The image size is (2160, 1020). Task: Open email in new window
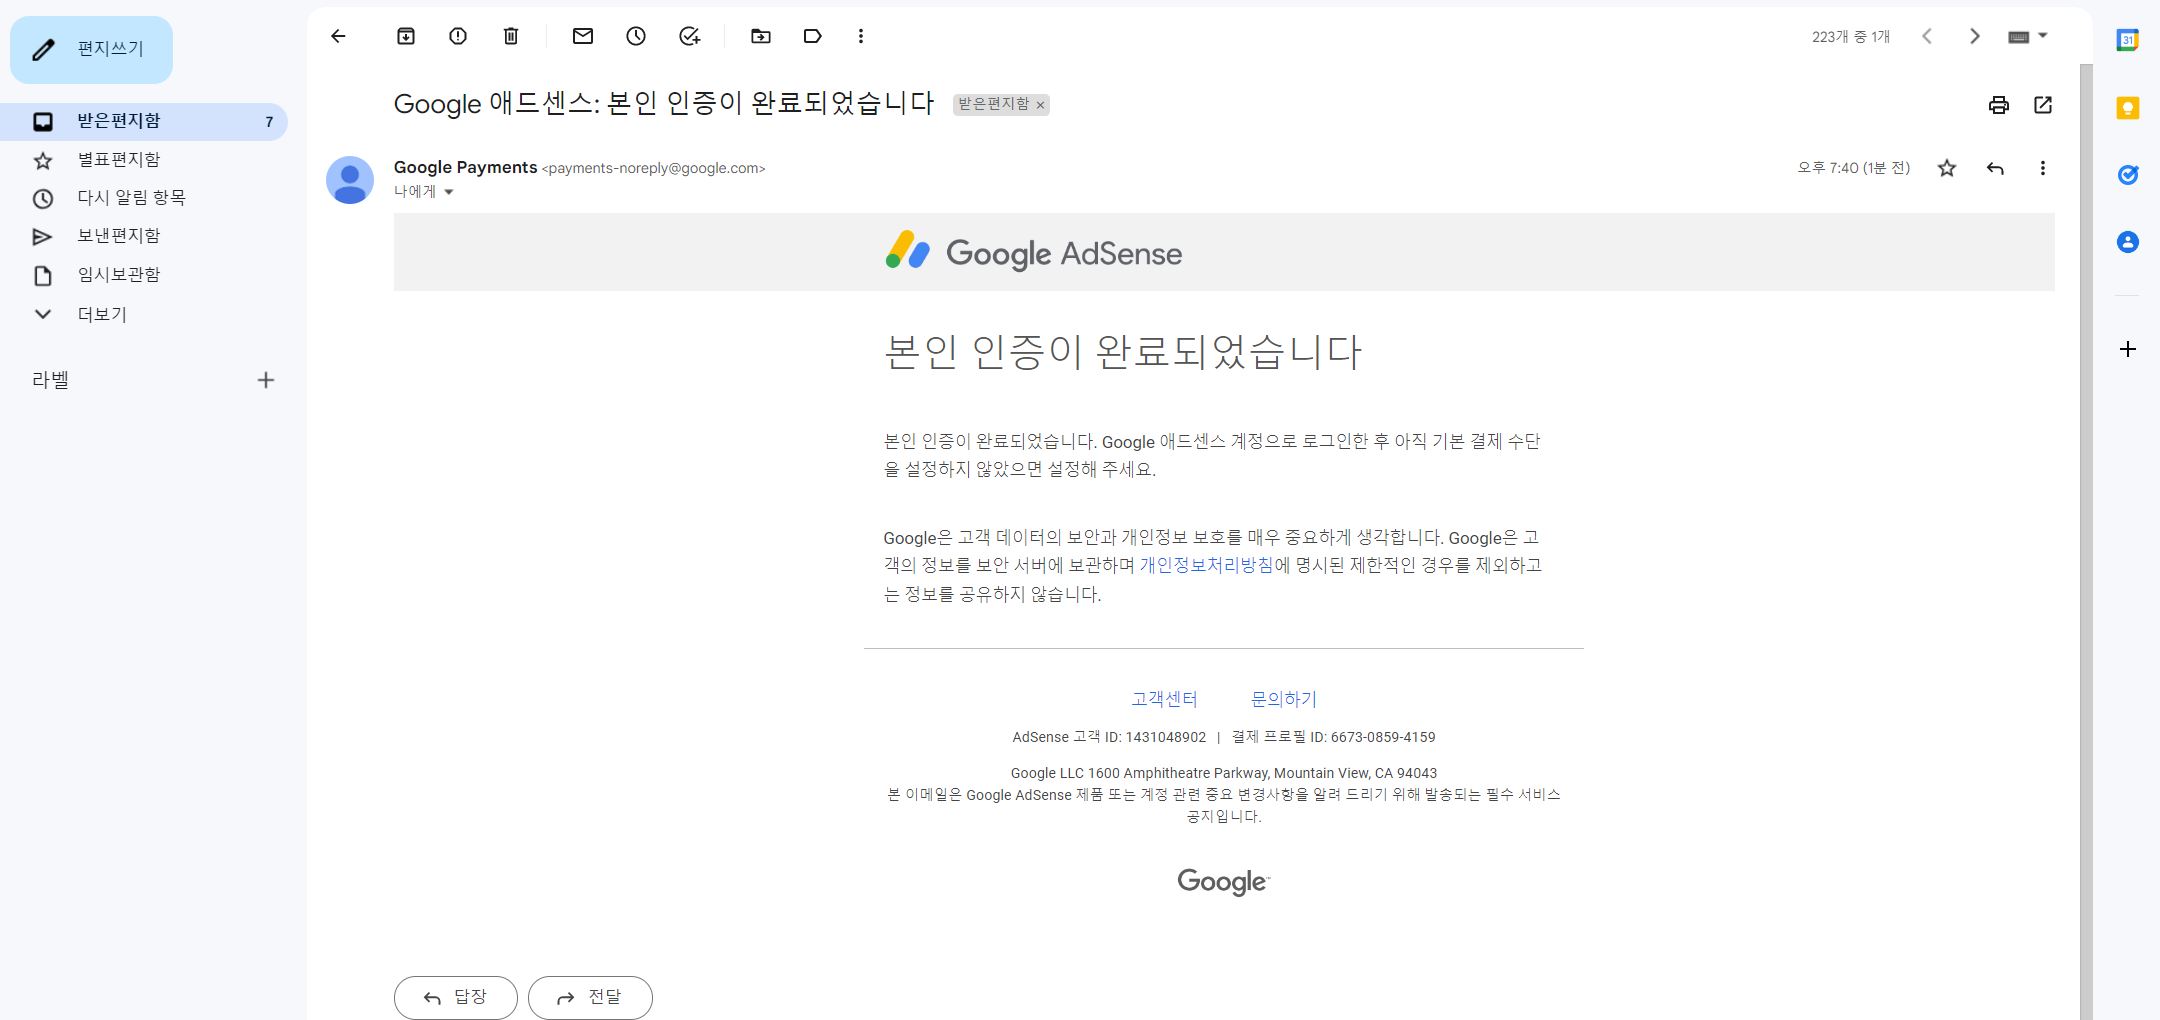pos(2043,105)
